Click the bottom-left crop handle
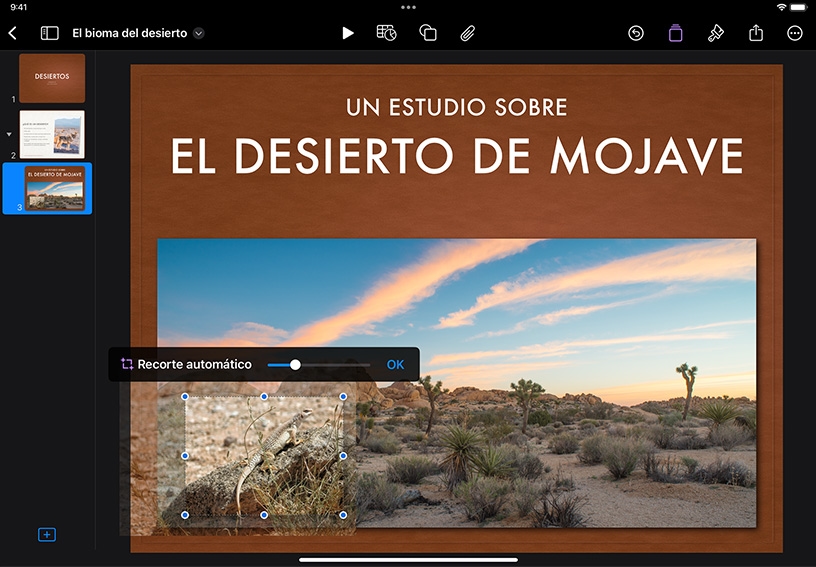 coord(185,515)
